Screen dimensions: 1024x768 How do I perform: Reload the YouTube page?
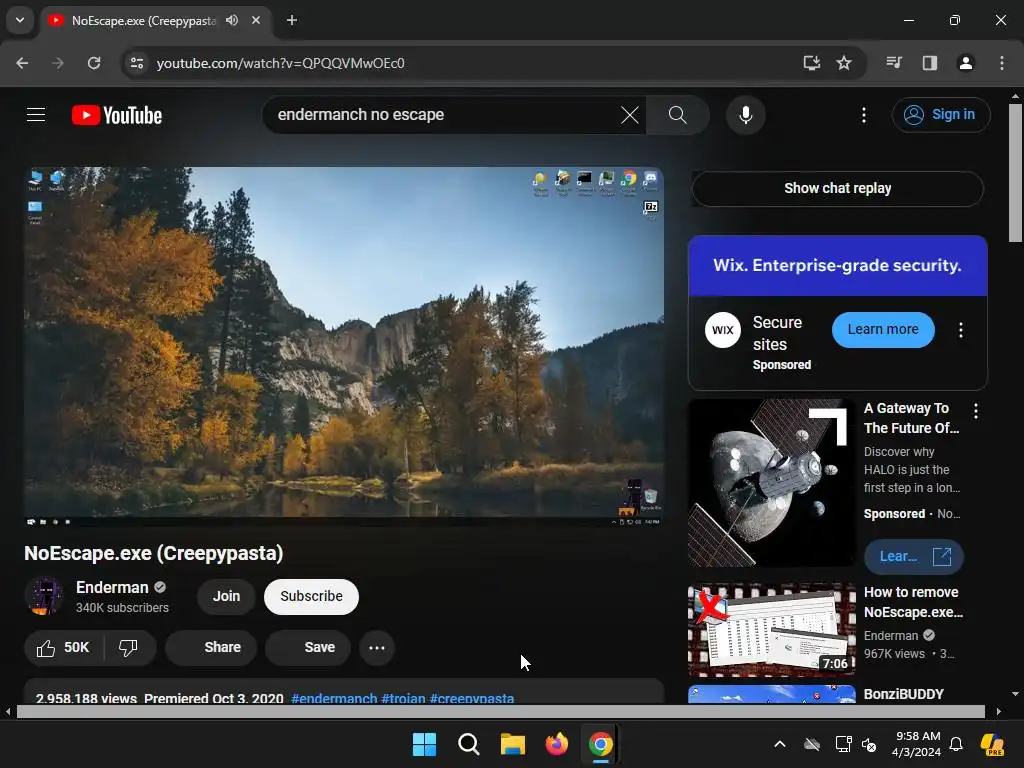click(94, 63)
